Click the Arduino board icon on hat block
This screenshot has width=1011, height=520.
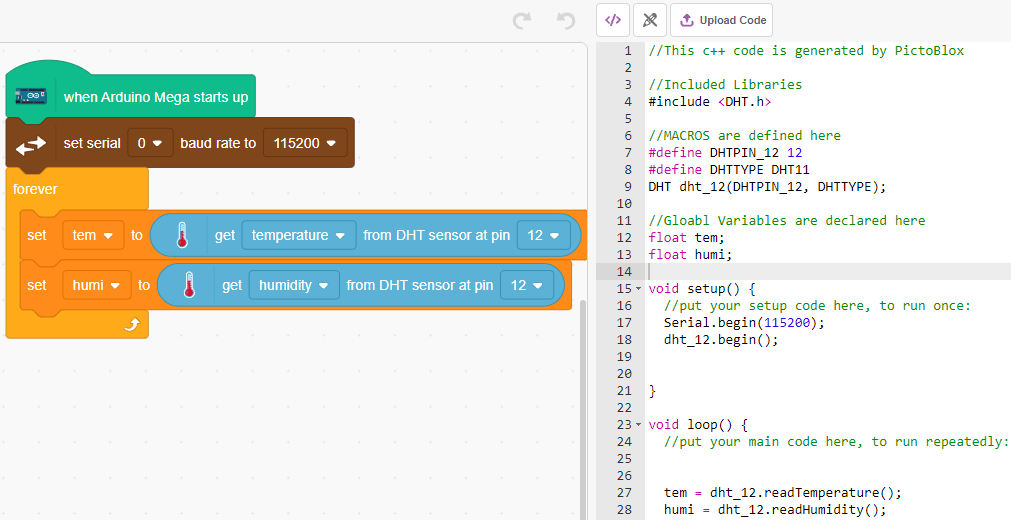(31, 97)
